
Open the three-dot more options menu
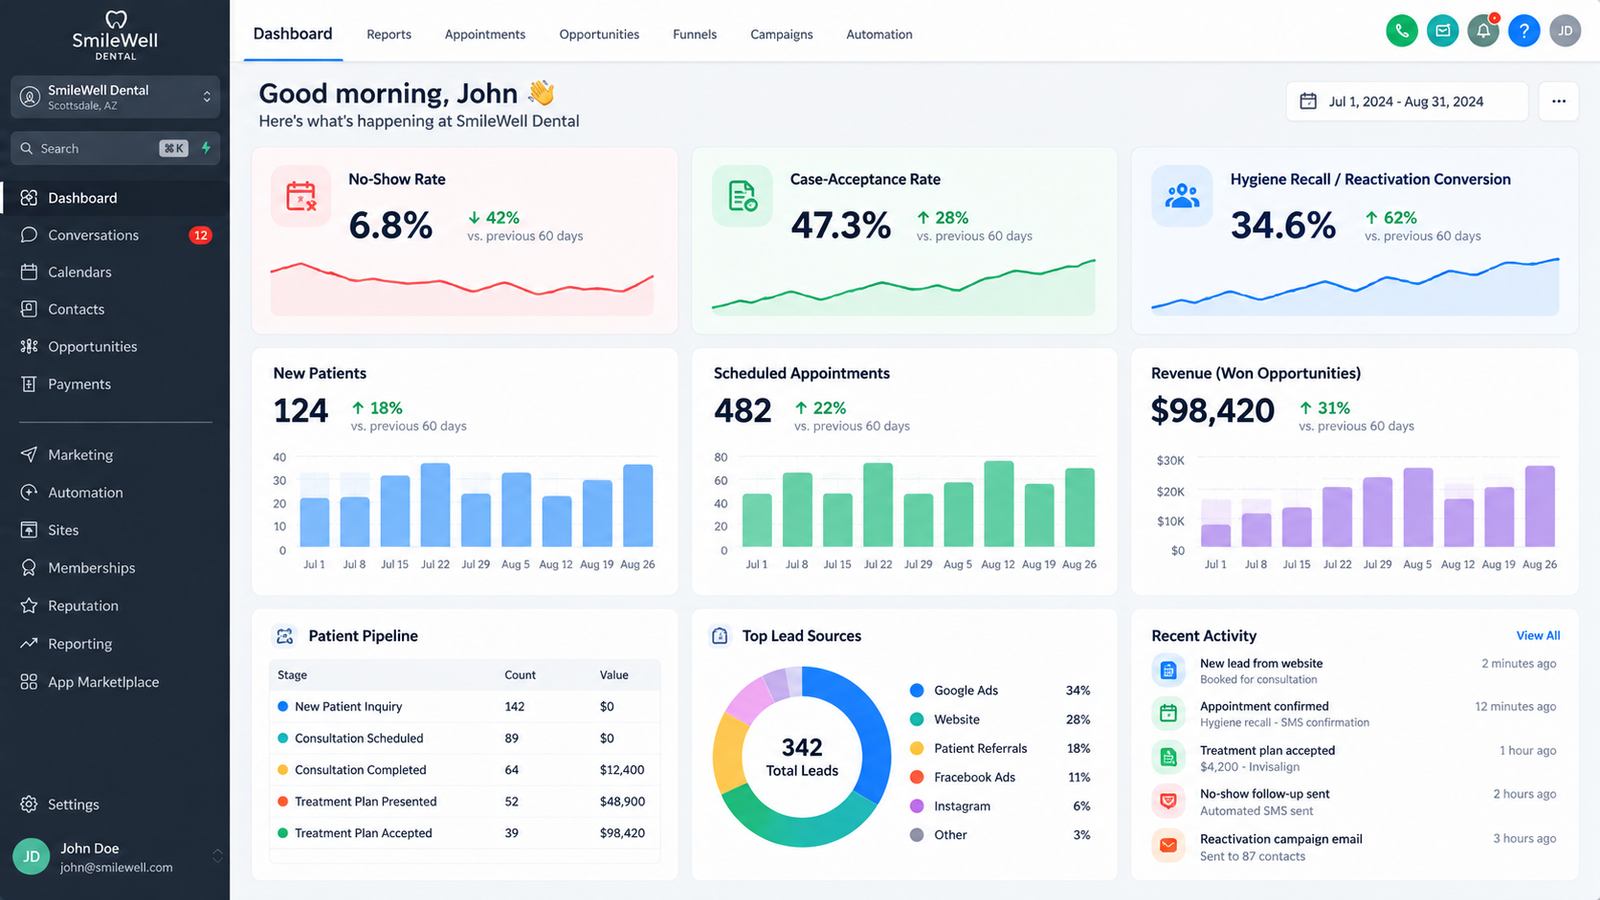[1559, 101]
